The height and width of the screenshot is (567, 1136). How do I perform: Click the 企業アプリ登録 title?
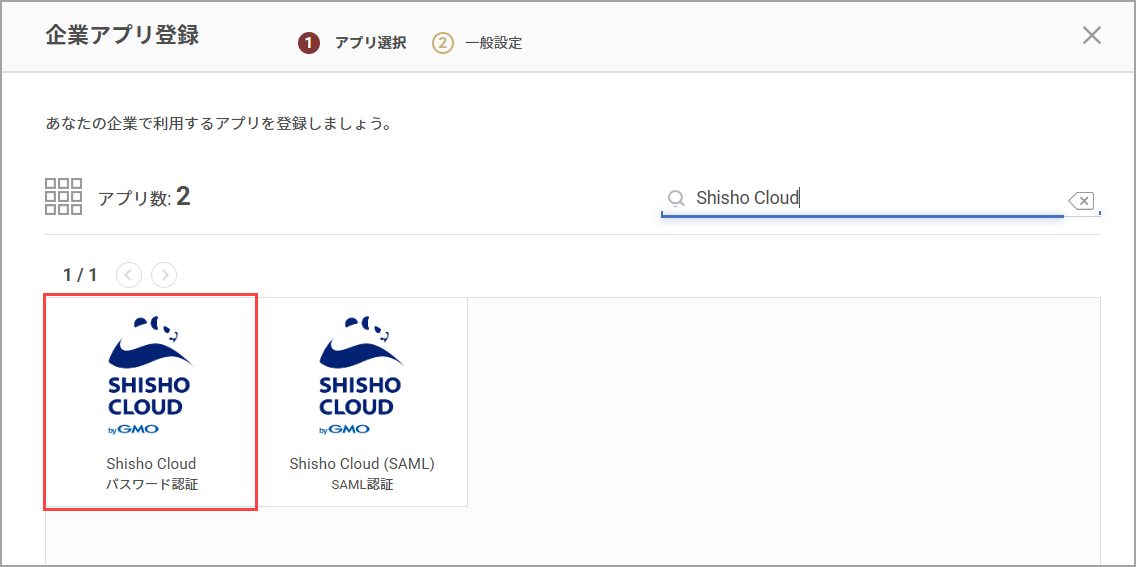pyautogui.click(x=122, y=35)
